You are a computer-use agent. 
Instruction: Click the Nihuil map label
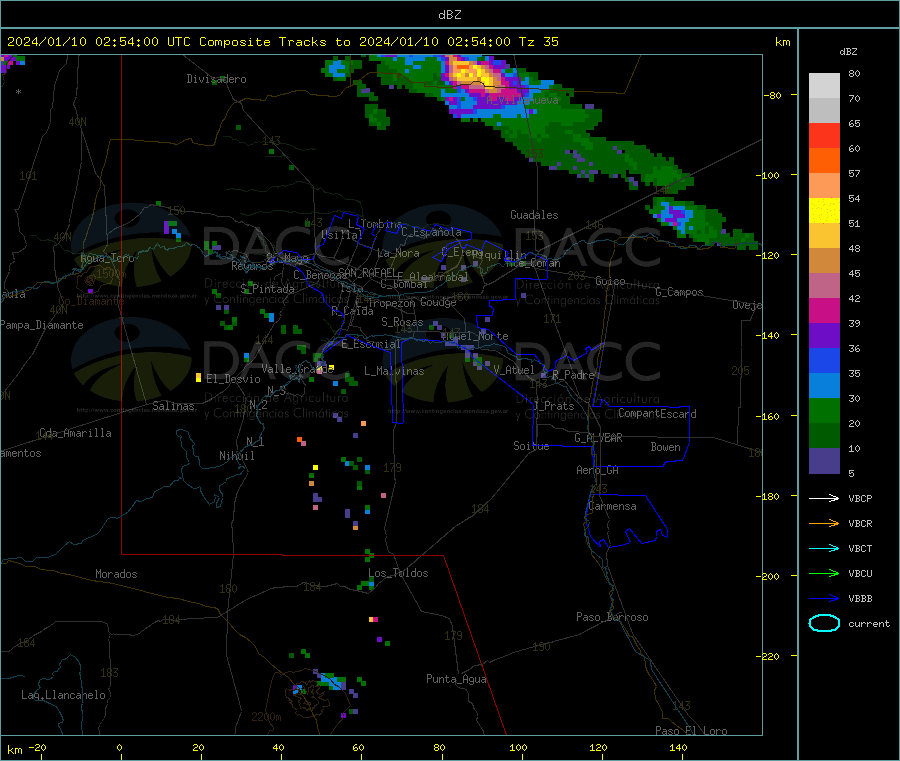point(236,456)
